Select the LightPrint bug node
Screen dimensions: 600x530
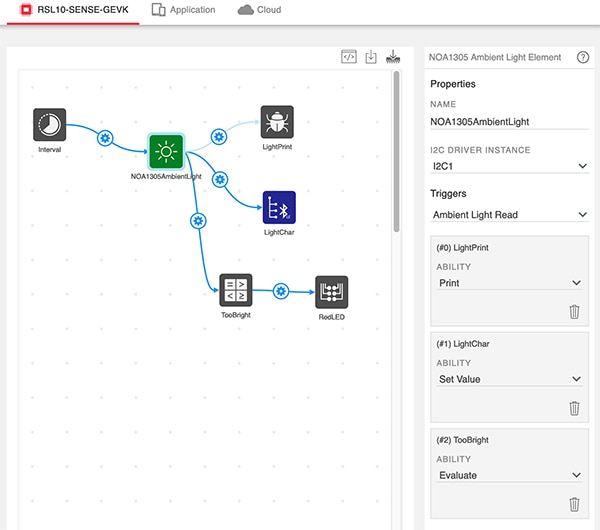point(277,122)
